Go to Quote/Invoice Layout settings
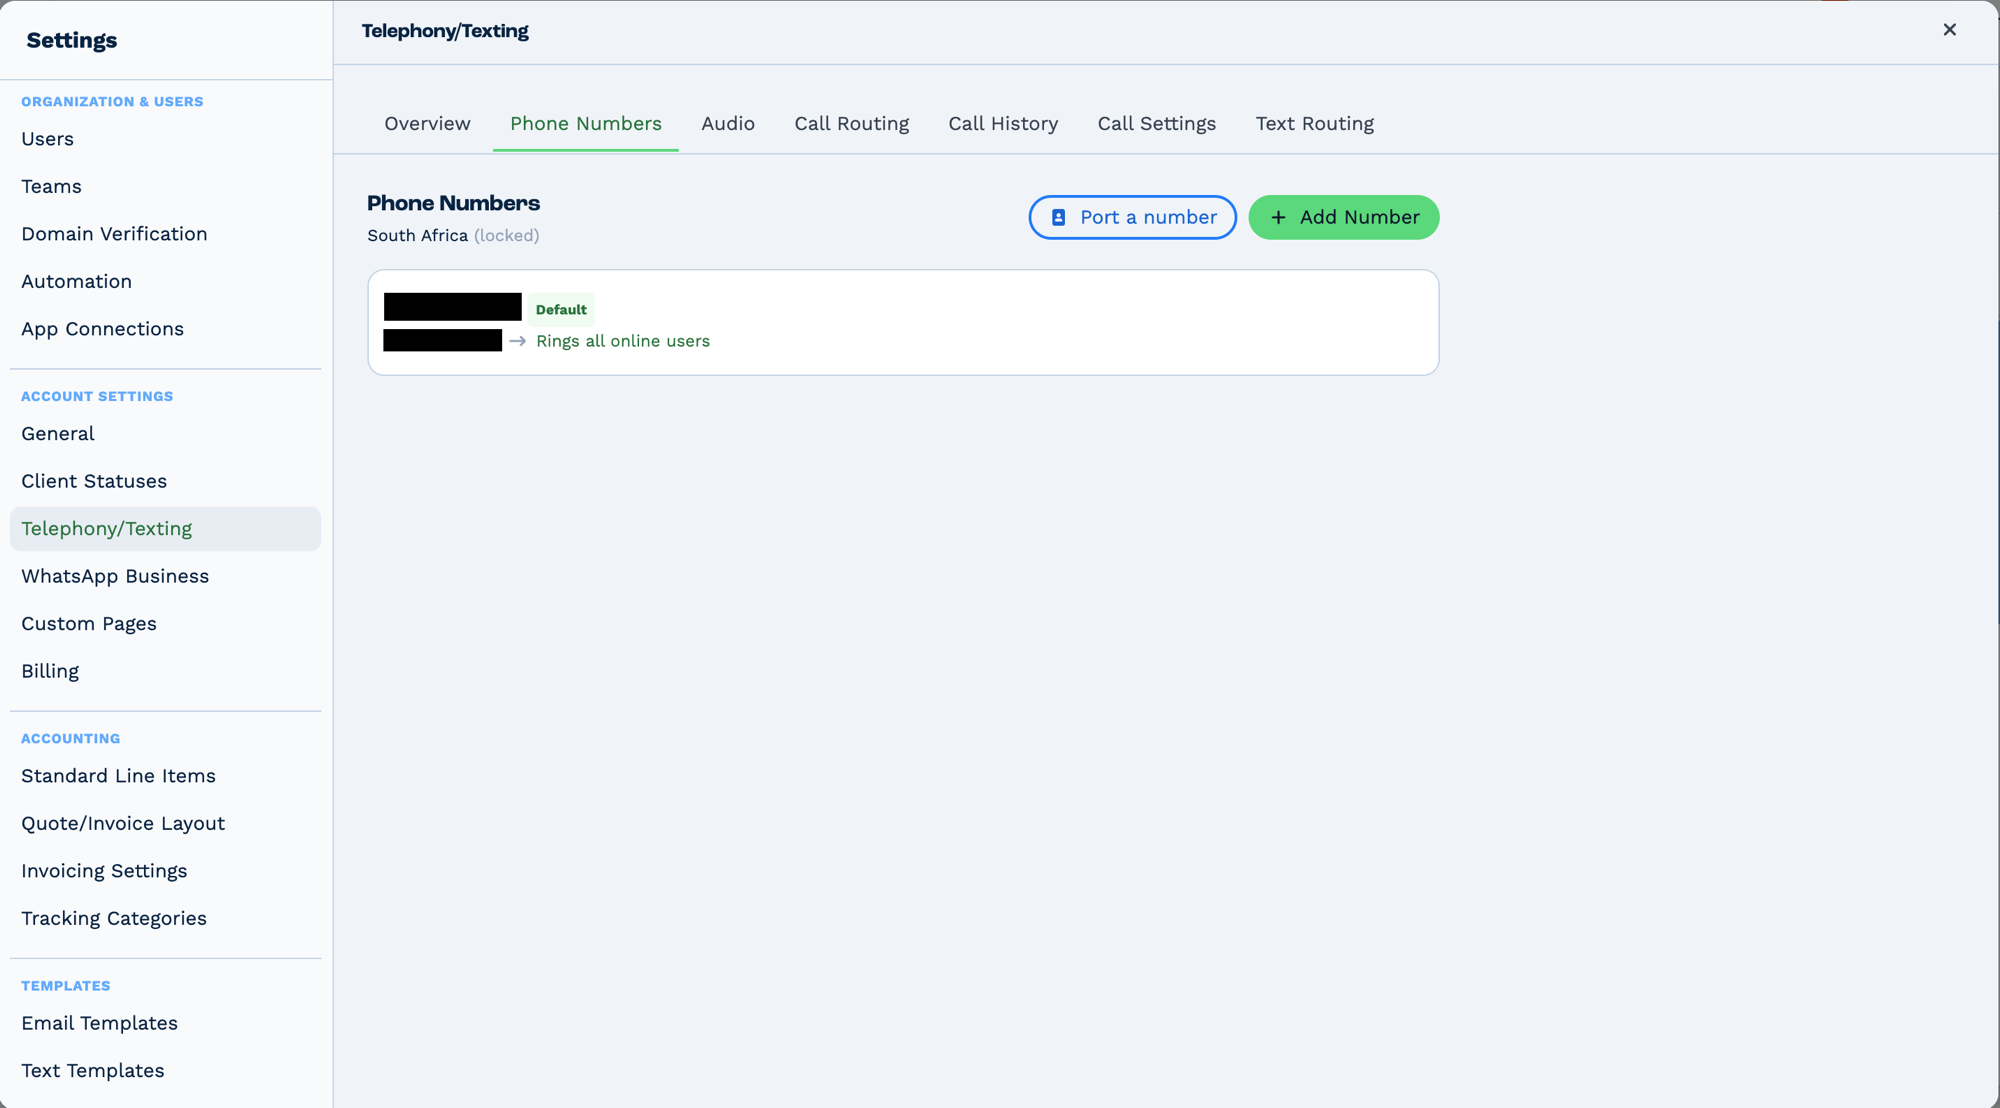This screenshot has height=1108, width=2000. click(165, 824)
